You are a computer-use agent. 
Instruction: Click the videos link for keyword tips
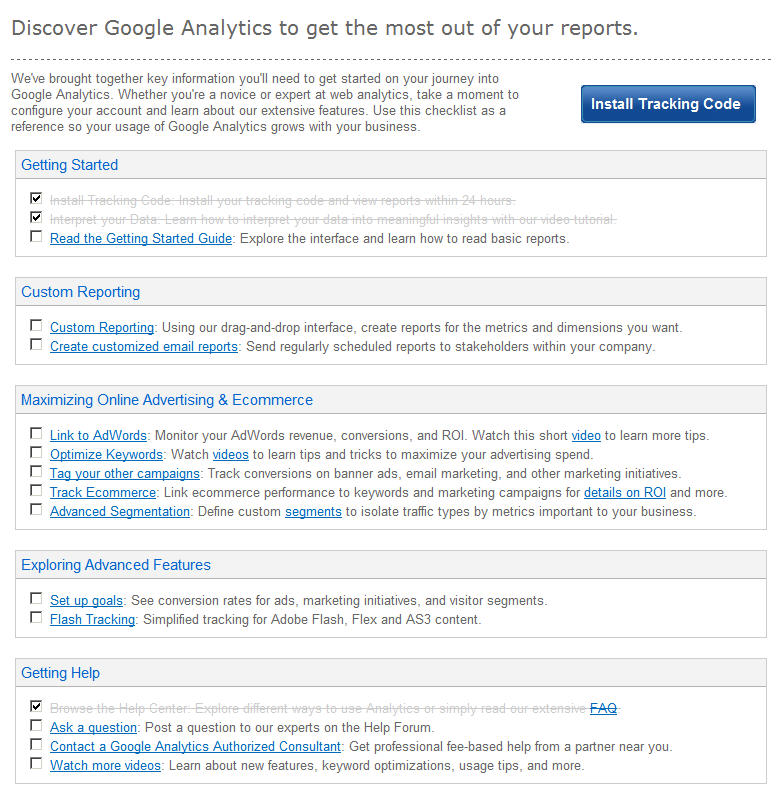click(x=231, y=454)
